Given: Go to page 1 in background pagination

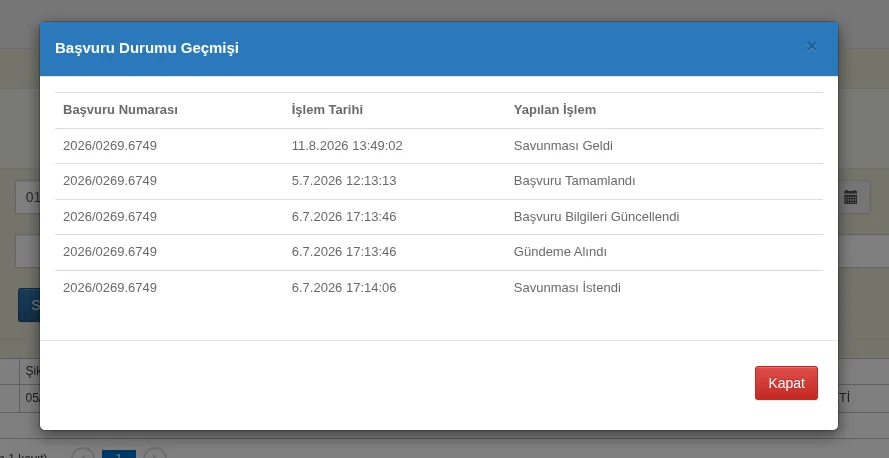Looking at the screenshot, I should tap(118, 454).
